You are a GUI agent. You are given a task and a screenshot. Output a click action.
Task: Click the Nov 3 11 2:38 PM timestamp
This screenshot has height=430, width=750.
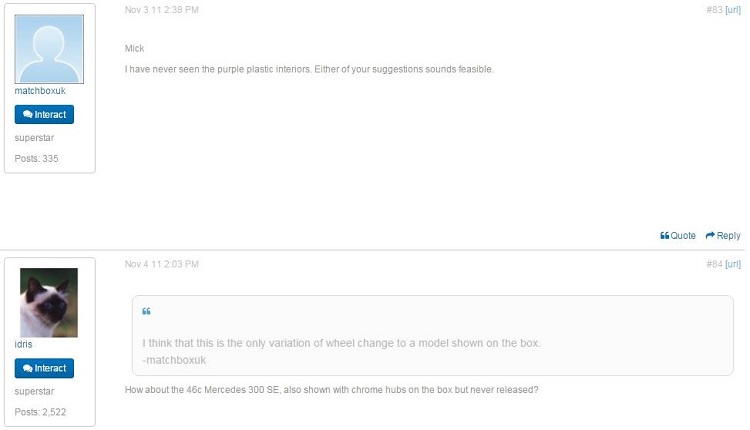162,10
